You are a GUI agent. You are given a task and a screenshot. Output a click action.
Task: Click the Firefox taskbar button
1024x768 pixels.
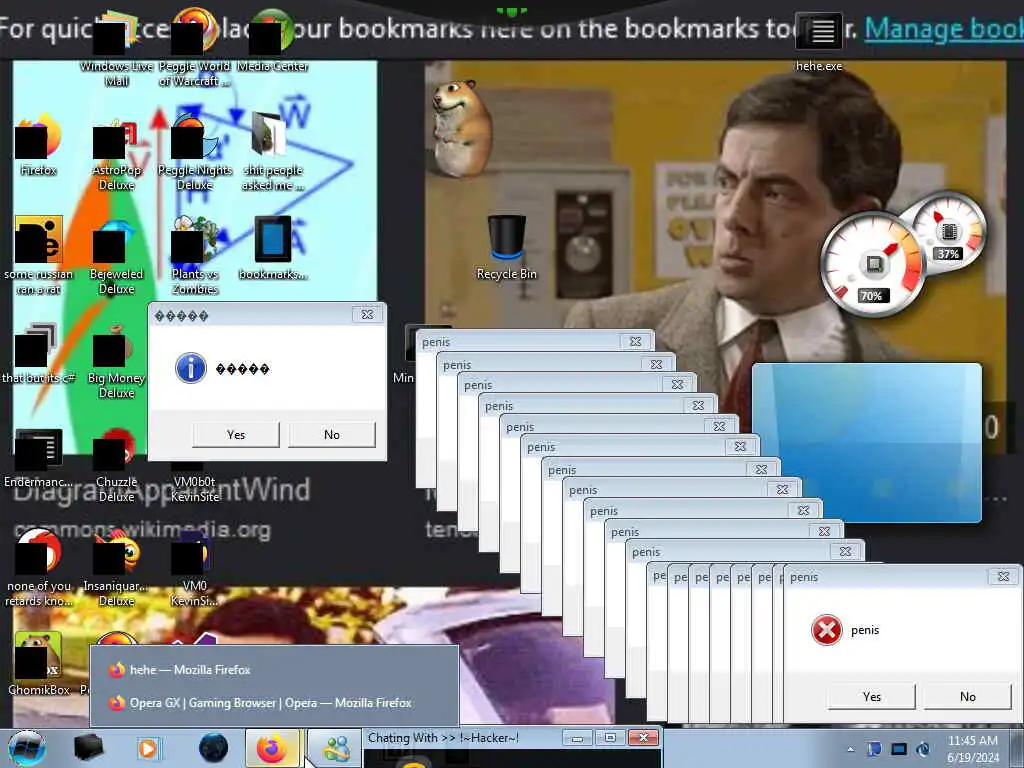(x=272, y=748)
